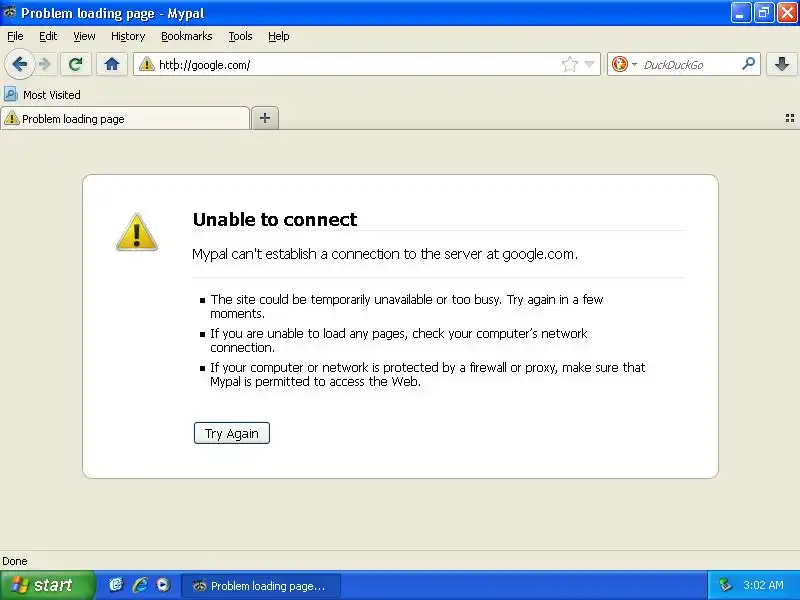Go back with the back arrow button
The height and width of the screenshot is (600, 800).
tap(19, 64)
